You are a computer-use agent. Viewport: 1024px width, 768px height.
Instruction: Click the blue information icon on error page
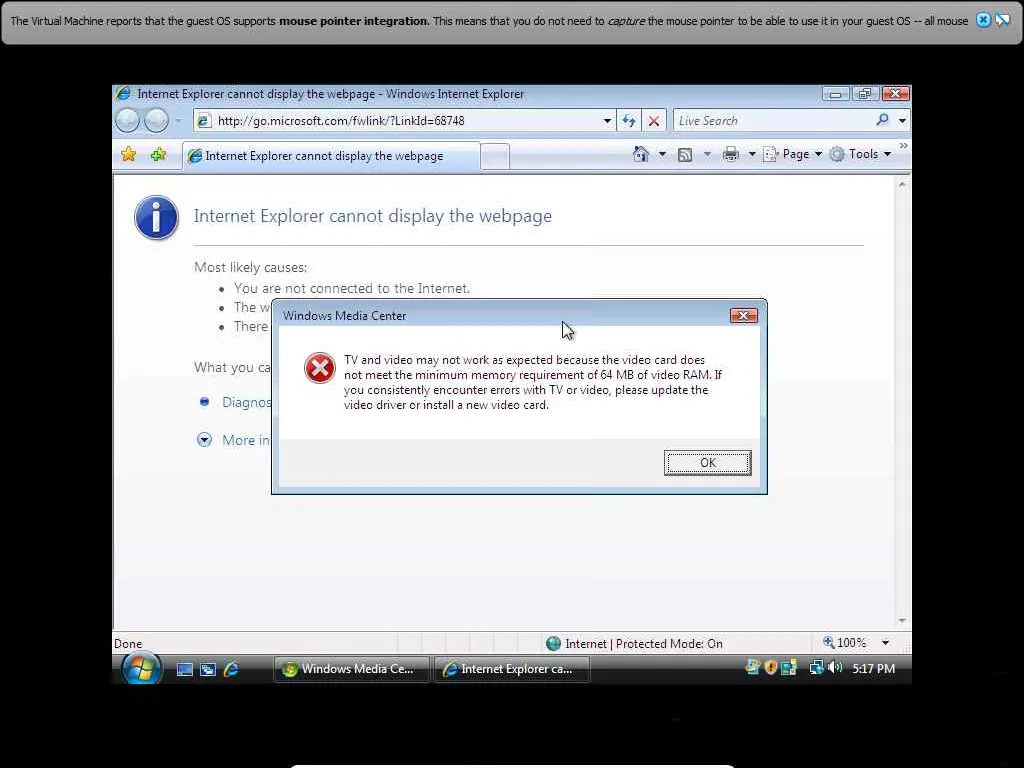(x=156, y=217)
